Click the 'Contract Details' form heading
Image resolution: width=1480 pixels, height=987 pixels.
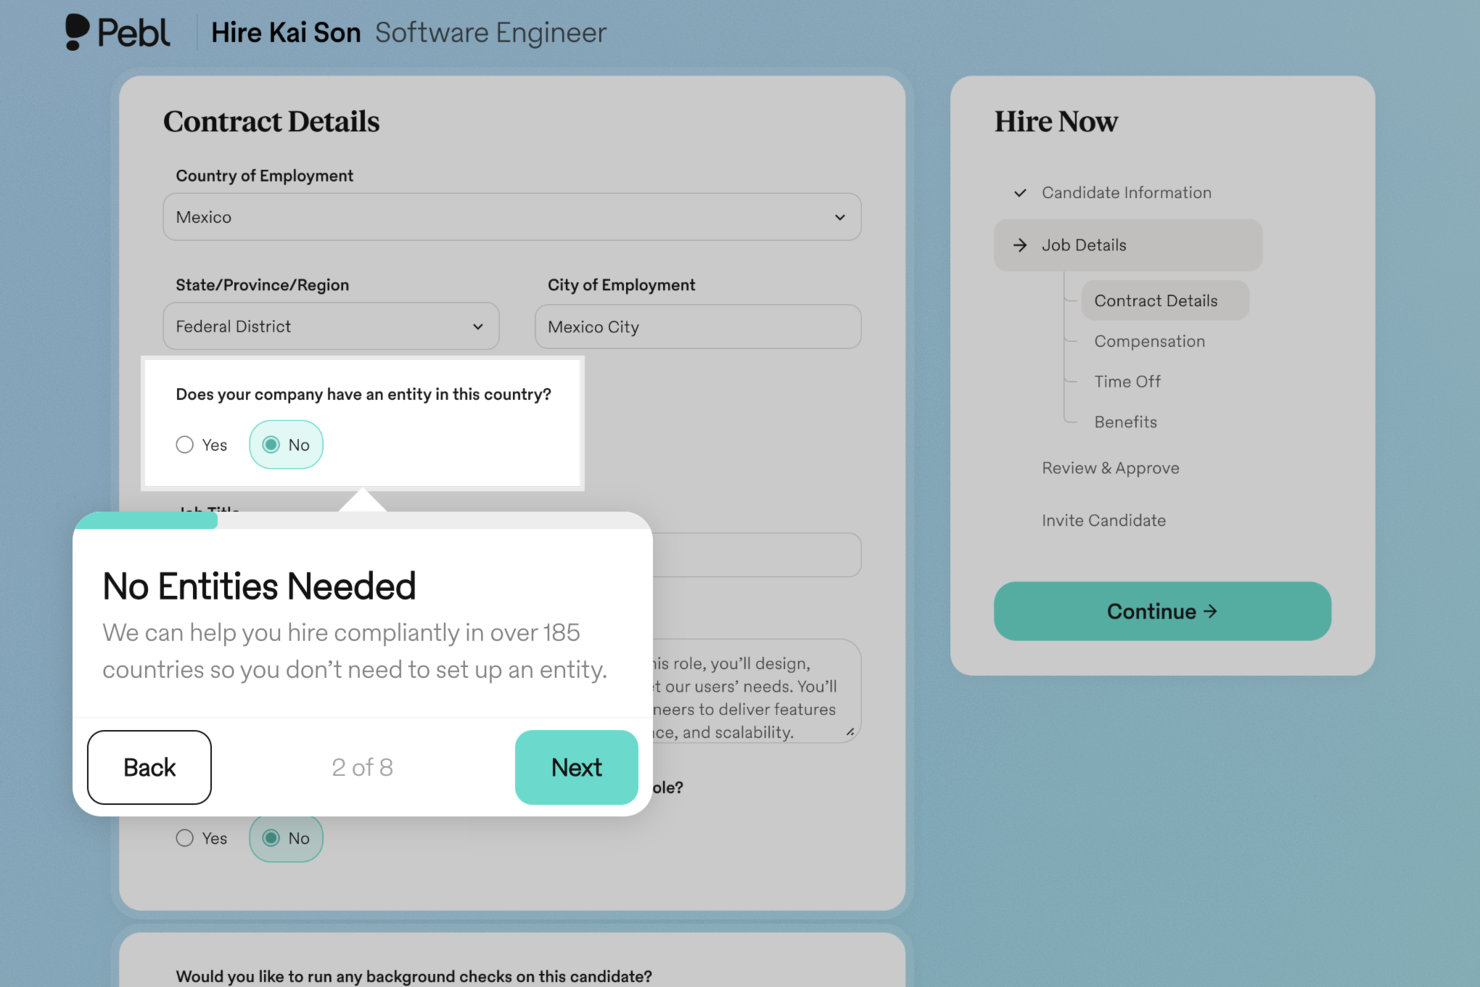click(x=271, y=121)
